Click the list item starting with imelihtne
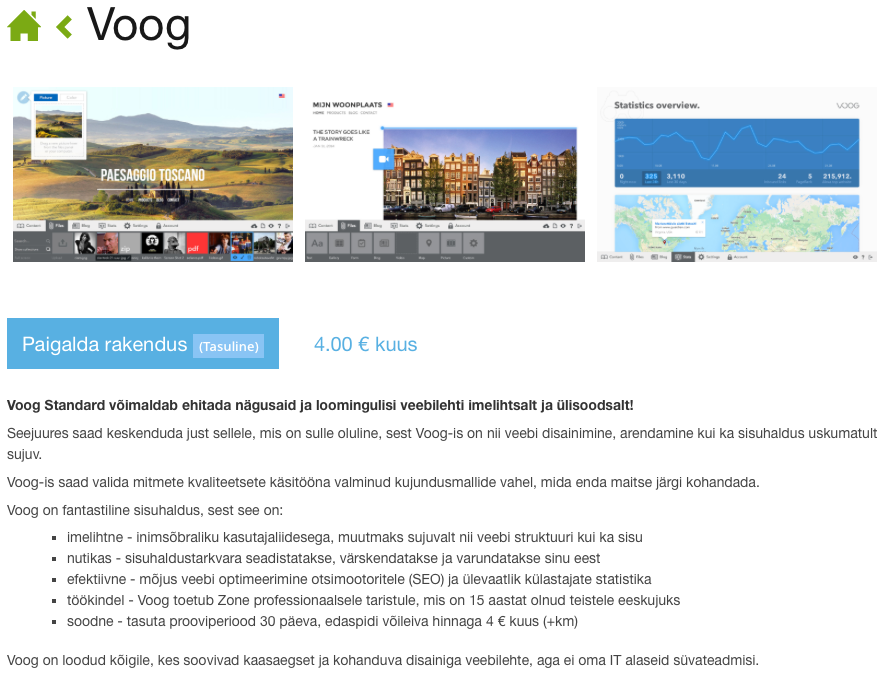Screen dimensions: 889x677 pyautogui.click(x=354, y=538)
